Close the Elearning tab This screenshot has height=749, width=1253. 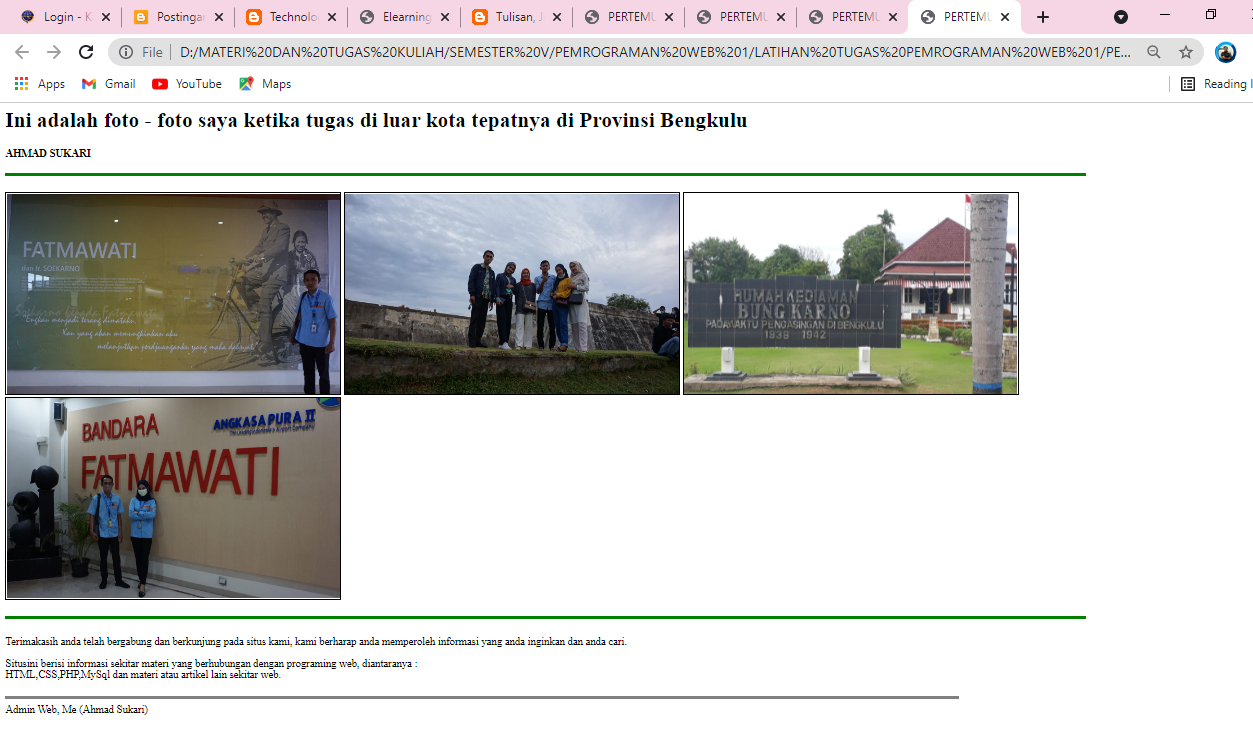coord(445,17)
